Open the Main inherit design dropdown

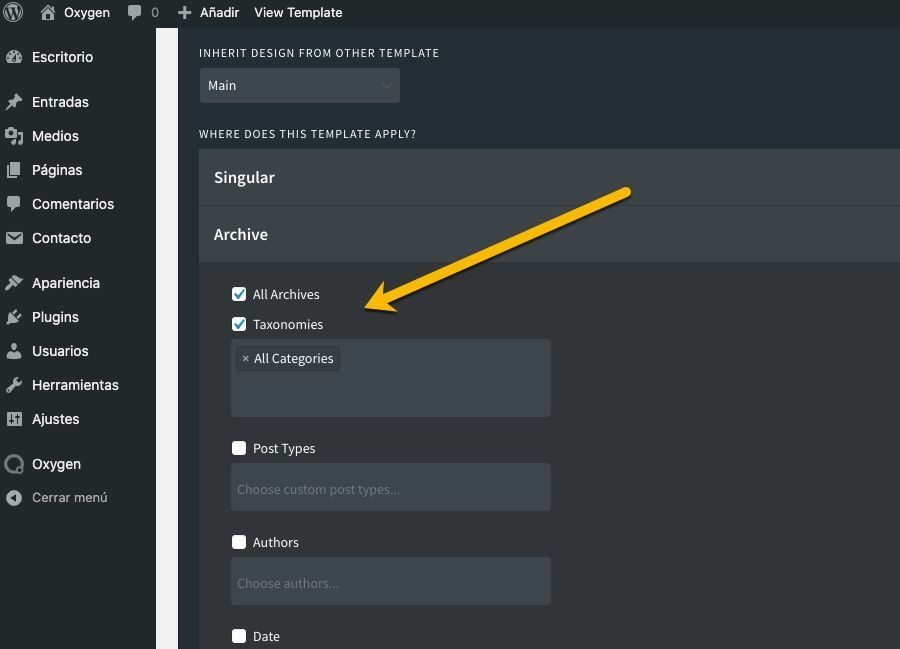coord(299,86)
